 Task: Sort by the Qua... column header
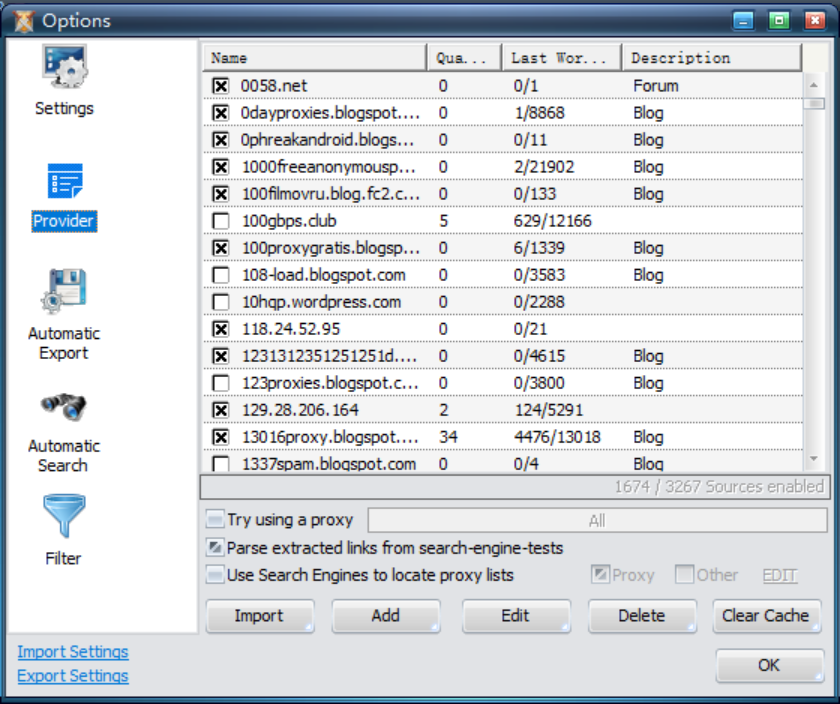tap(464, 58)
